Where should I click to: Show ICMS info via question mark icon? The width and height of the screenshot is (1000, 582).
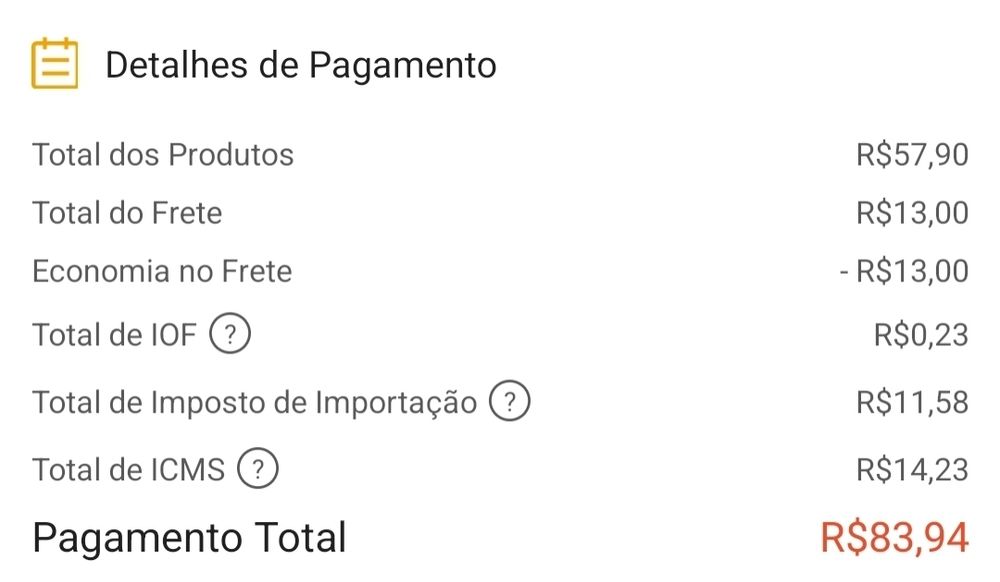pyautogui.click(x=258, y=469)
